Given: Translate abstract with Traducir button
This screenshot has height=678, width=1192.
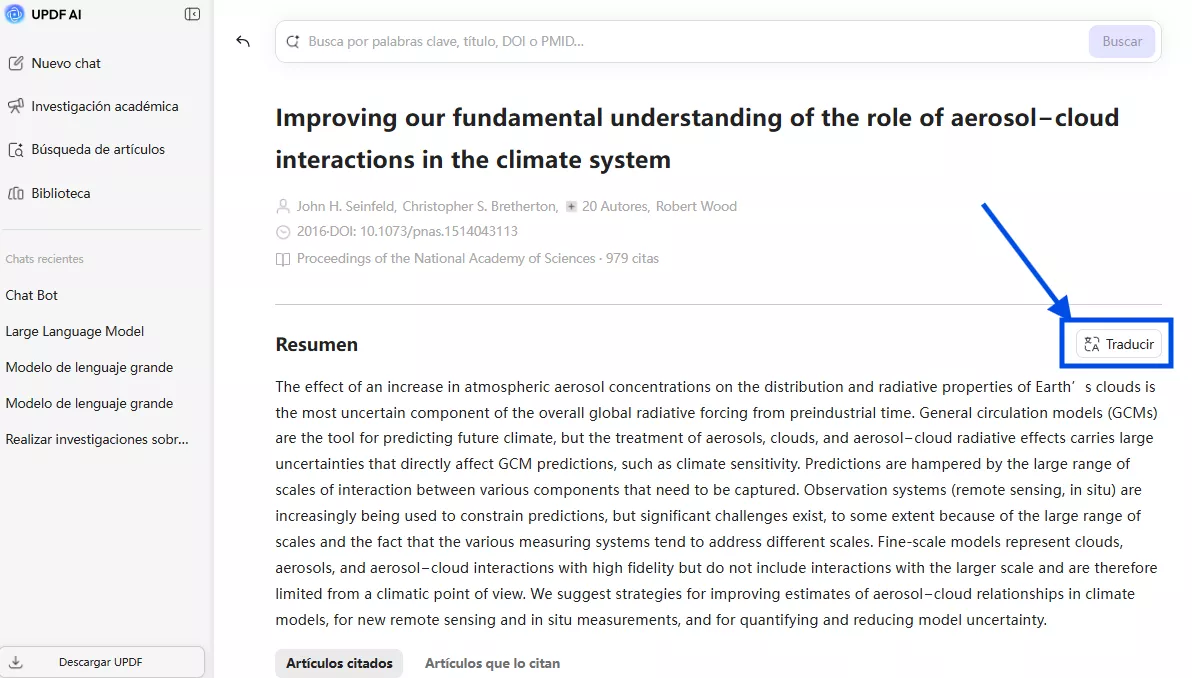Looking at the screenshot, I should [x=1119, y=344].
